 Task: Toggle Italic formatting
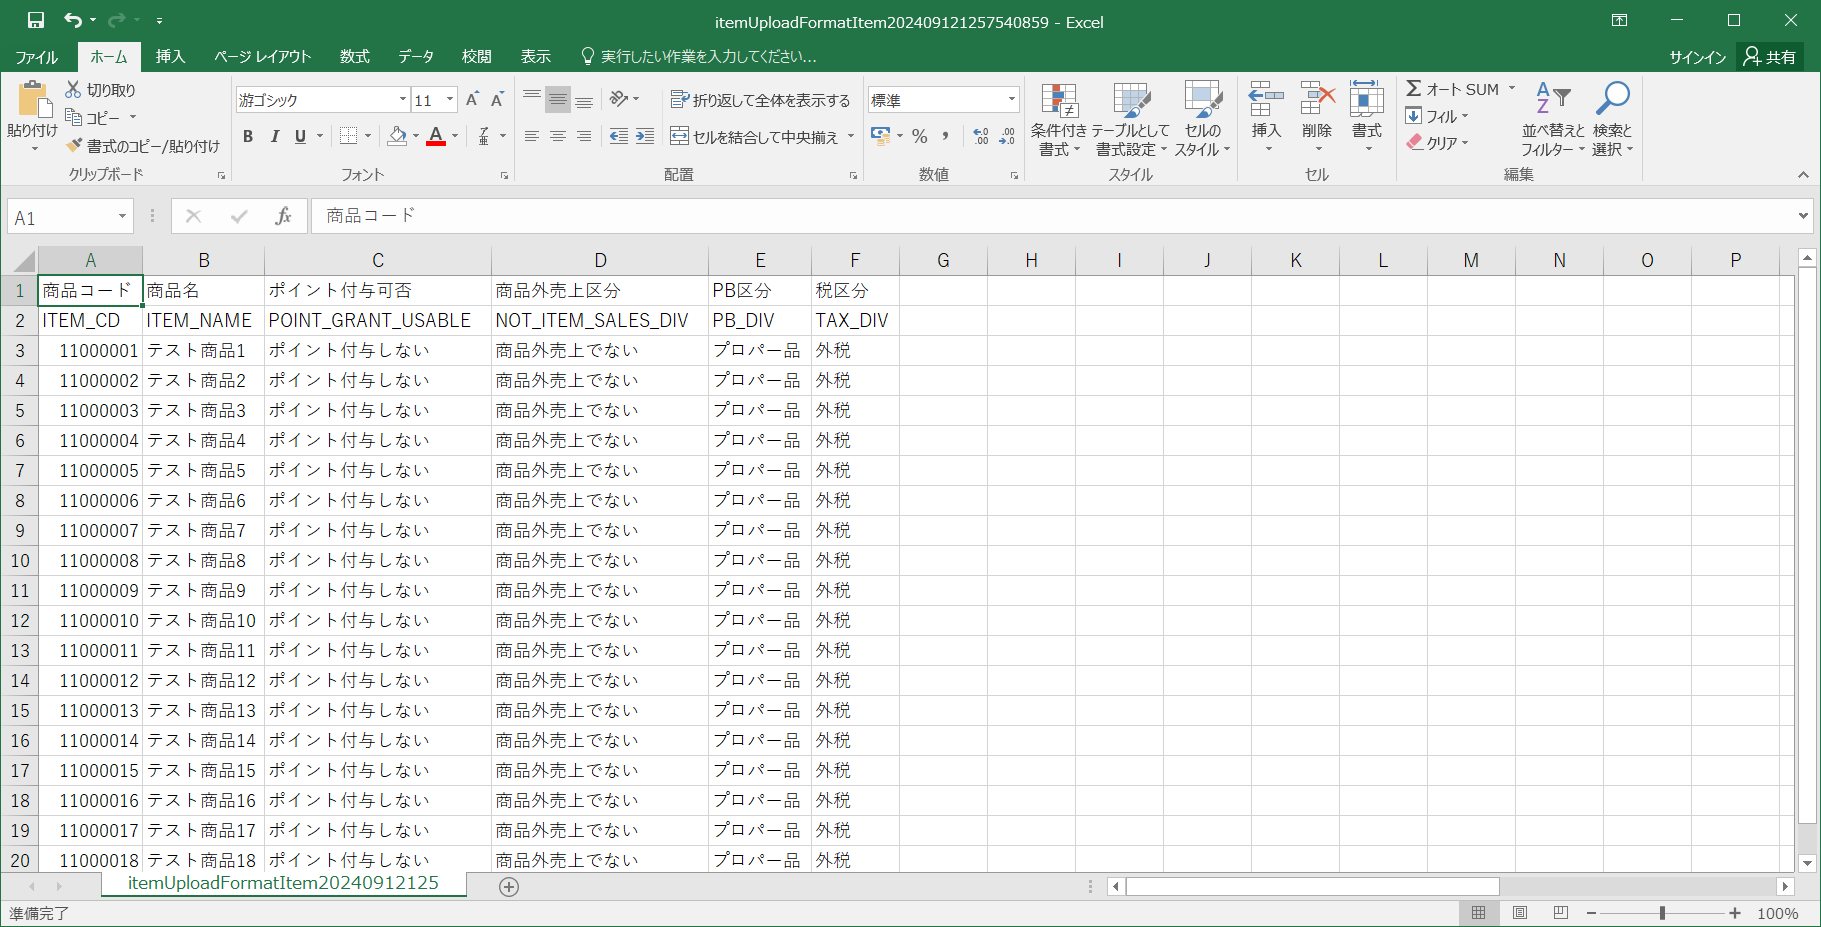[274, 137]
